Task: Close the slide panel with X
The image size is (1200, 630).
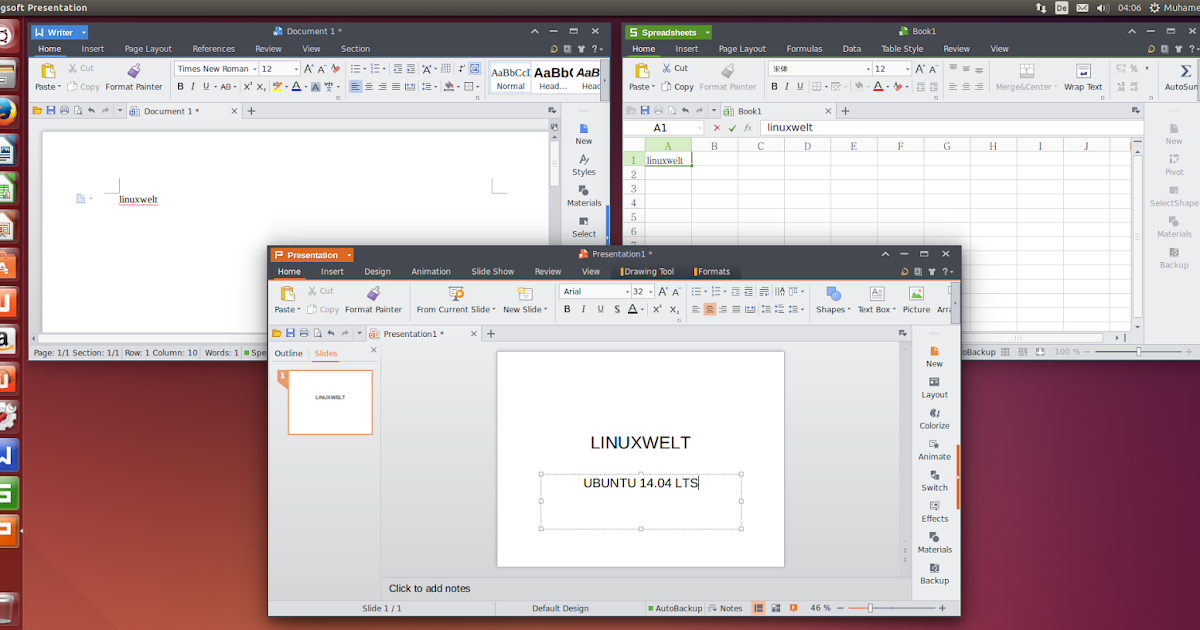Action: [x=374, y=350]
